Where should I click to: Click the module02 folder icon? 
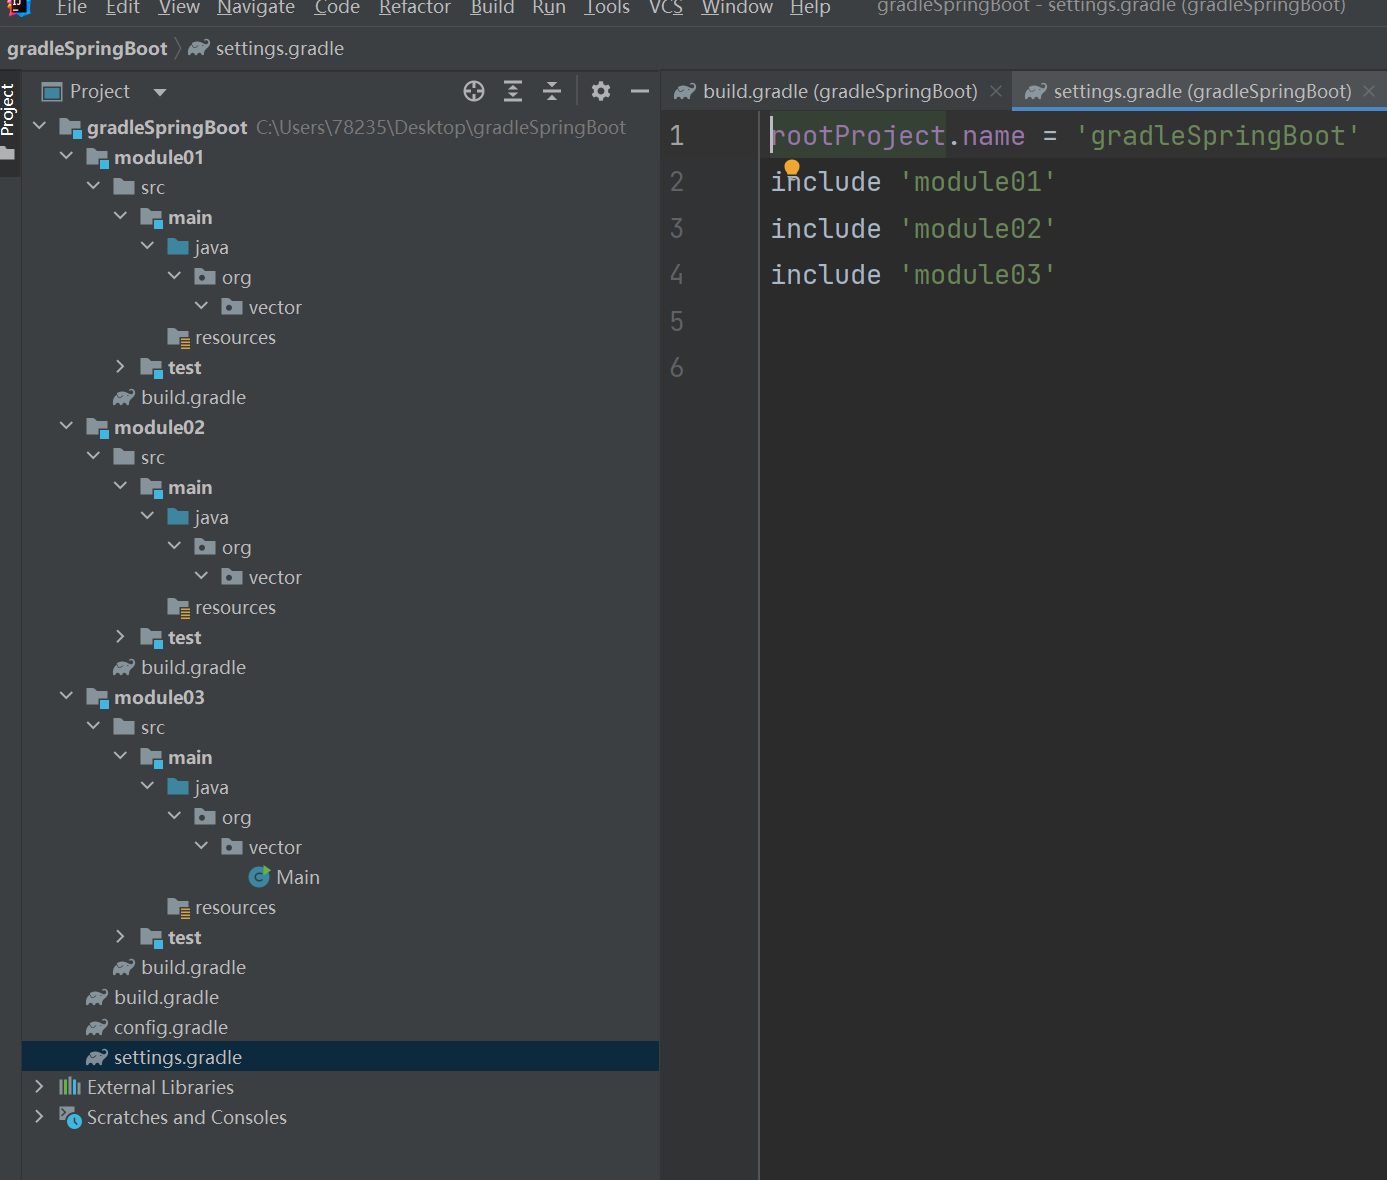pyautogui.click(x=97, y=428)
